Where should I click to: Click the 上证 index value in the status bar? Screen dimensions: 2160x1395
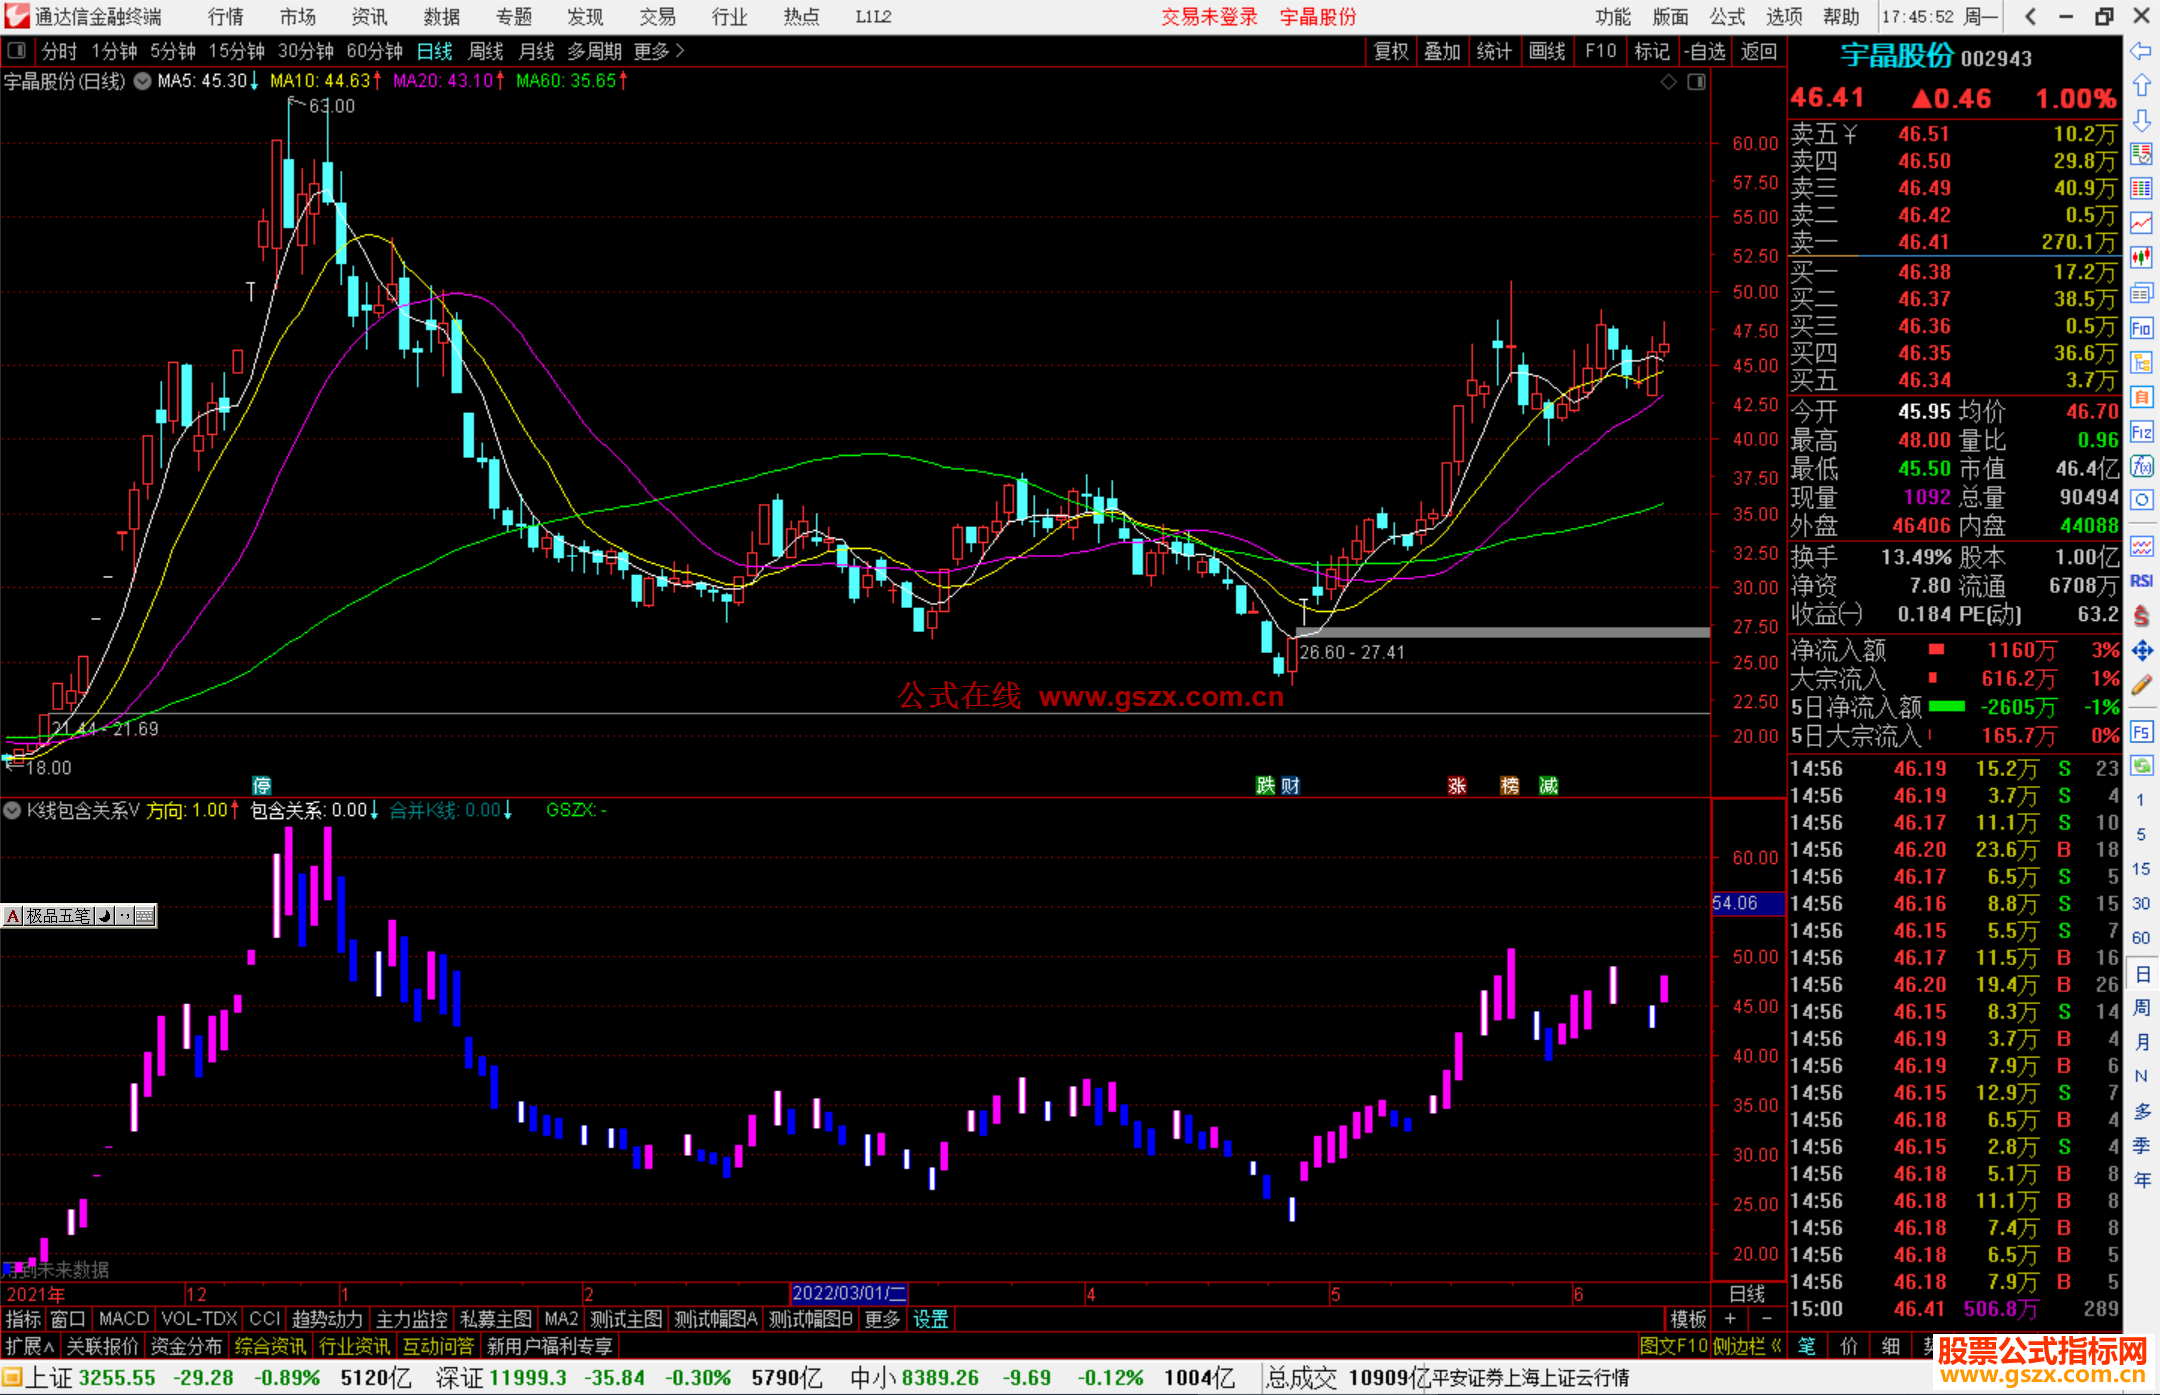coord(117,1378)
